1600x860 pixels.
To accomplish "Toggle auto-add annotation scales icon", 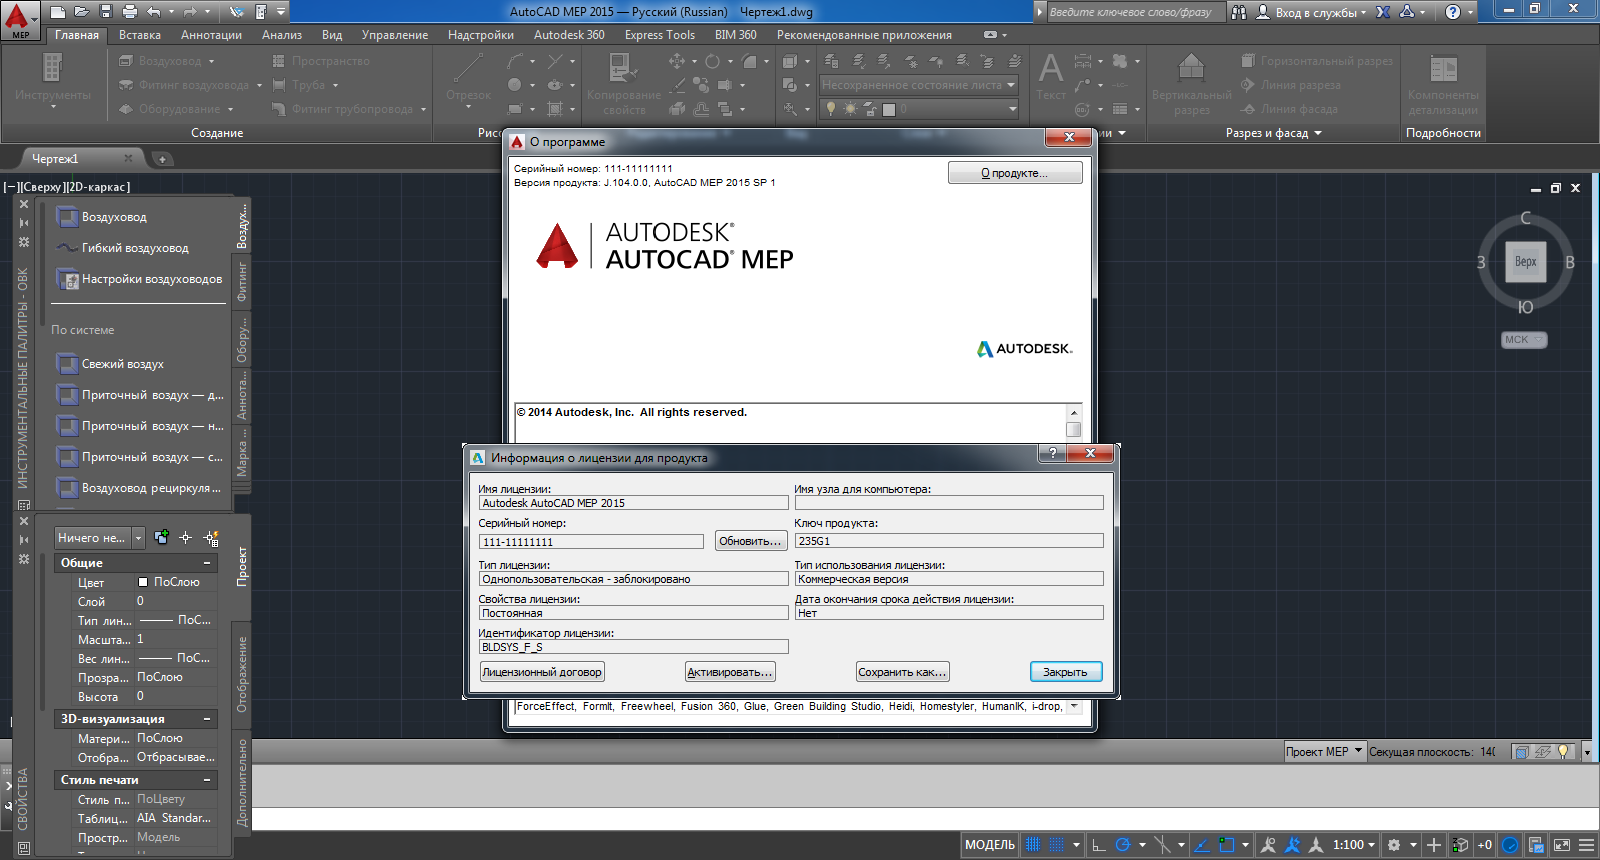I will click(x=1292, y=845).
